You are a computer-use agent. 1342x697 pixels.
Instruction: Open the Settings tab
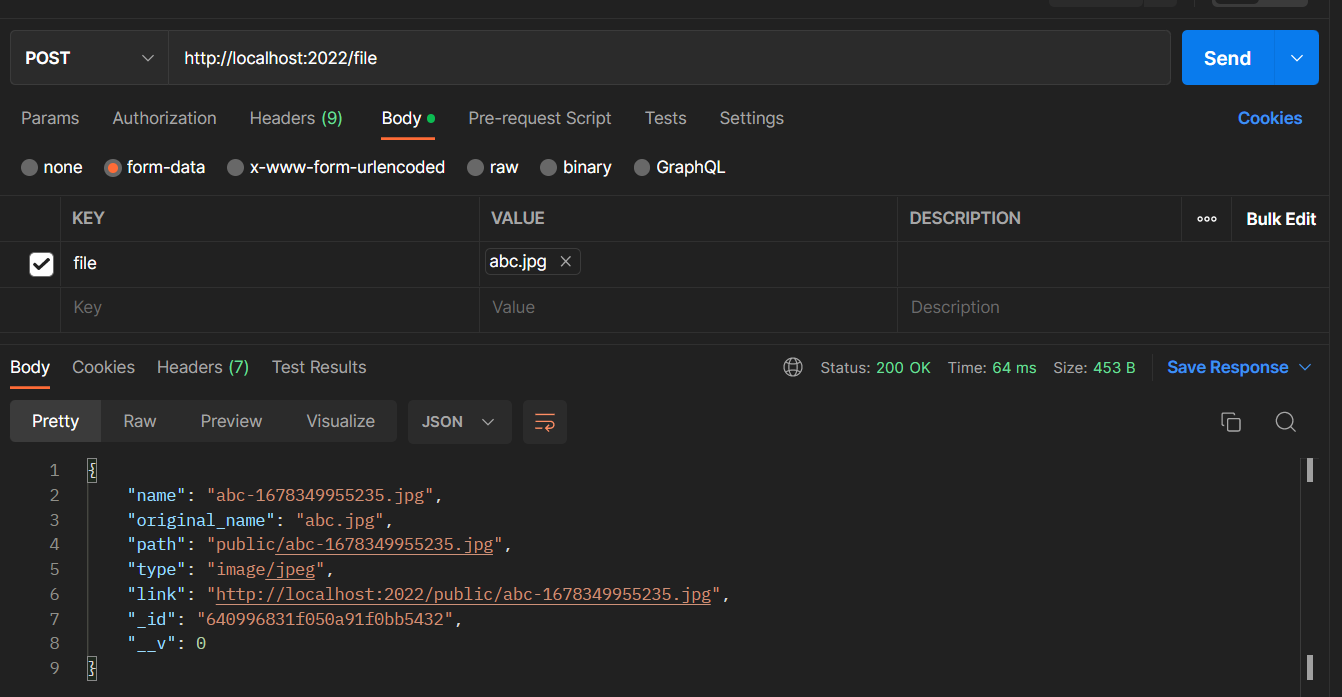752,118
